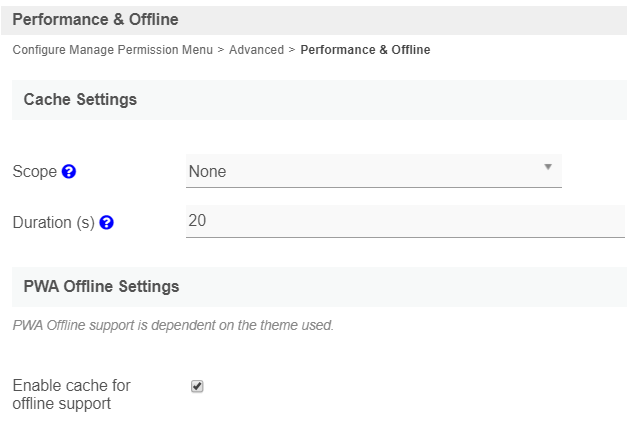Screen dimensions: 627x422
Task: Go to Configure Manage Permission Menu breadcrumb
Action: coord(112,50)
